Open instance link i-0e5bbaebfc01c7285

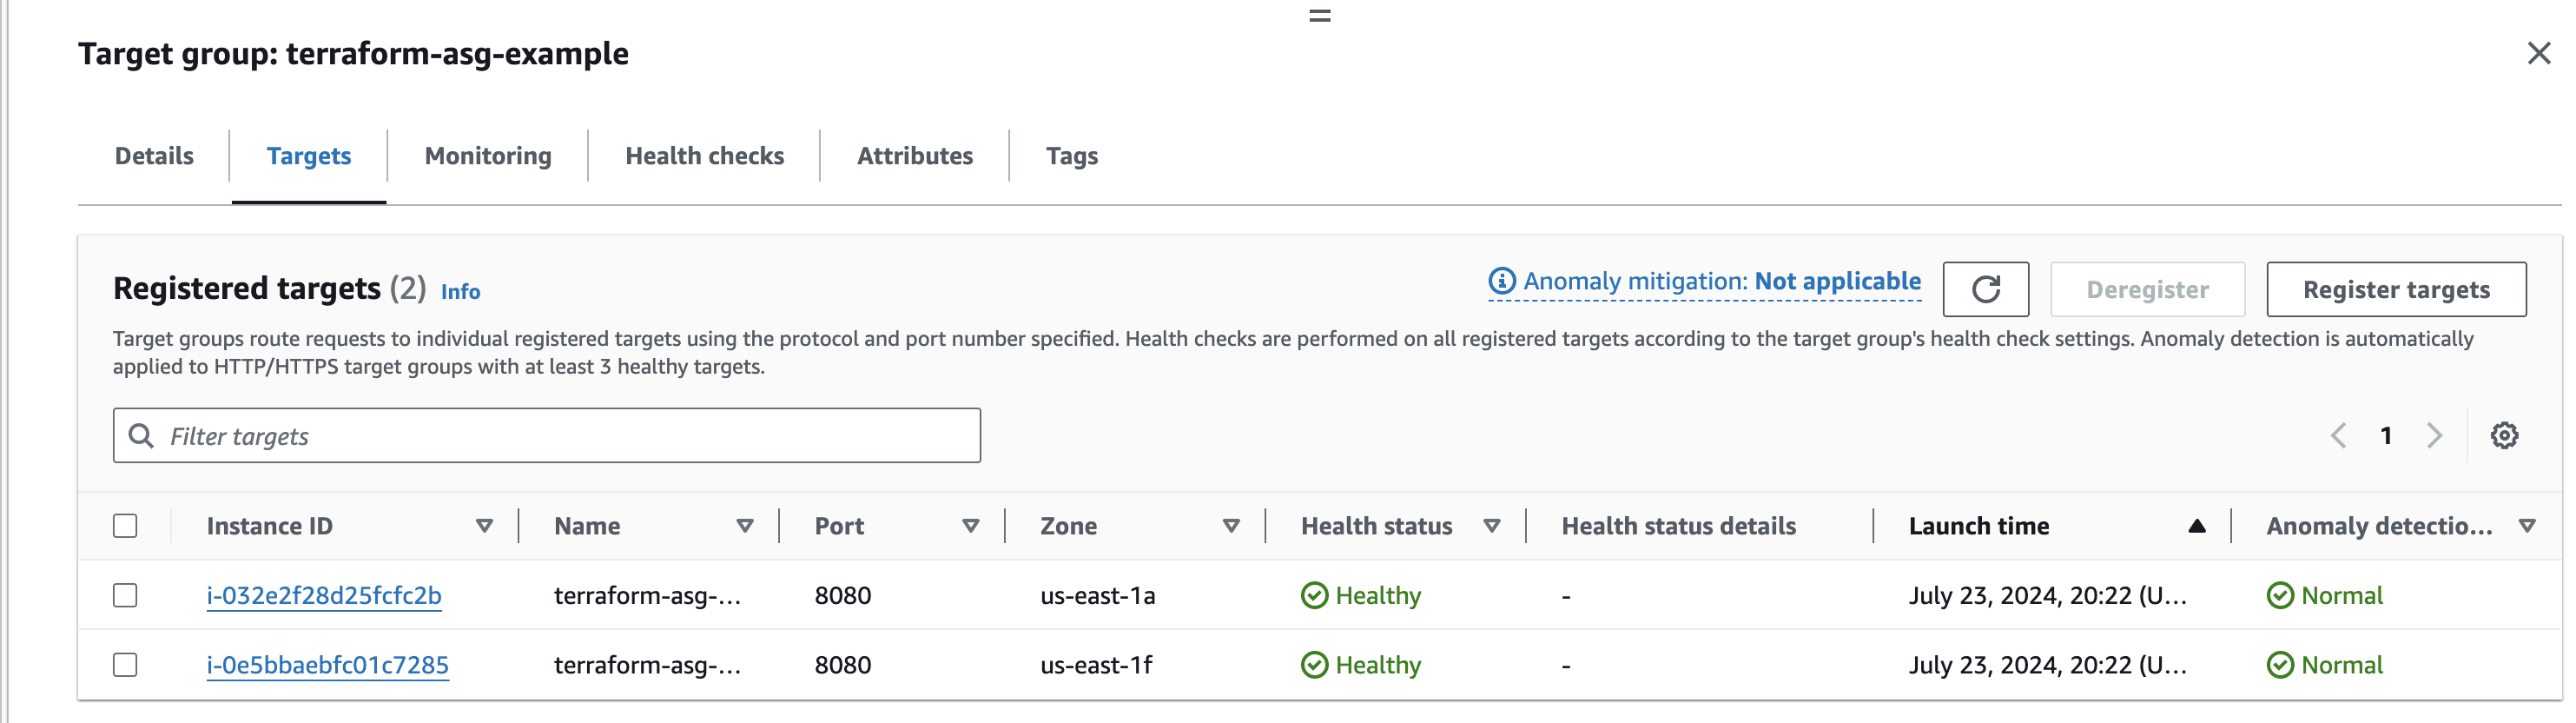tap(327, 665)
